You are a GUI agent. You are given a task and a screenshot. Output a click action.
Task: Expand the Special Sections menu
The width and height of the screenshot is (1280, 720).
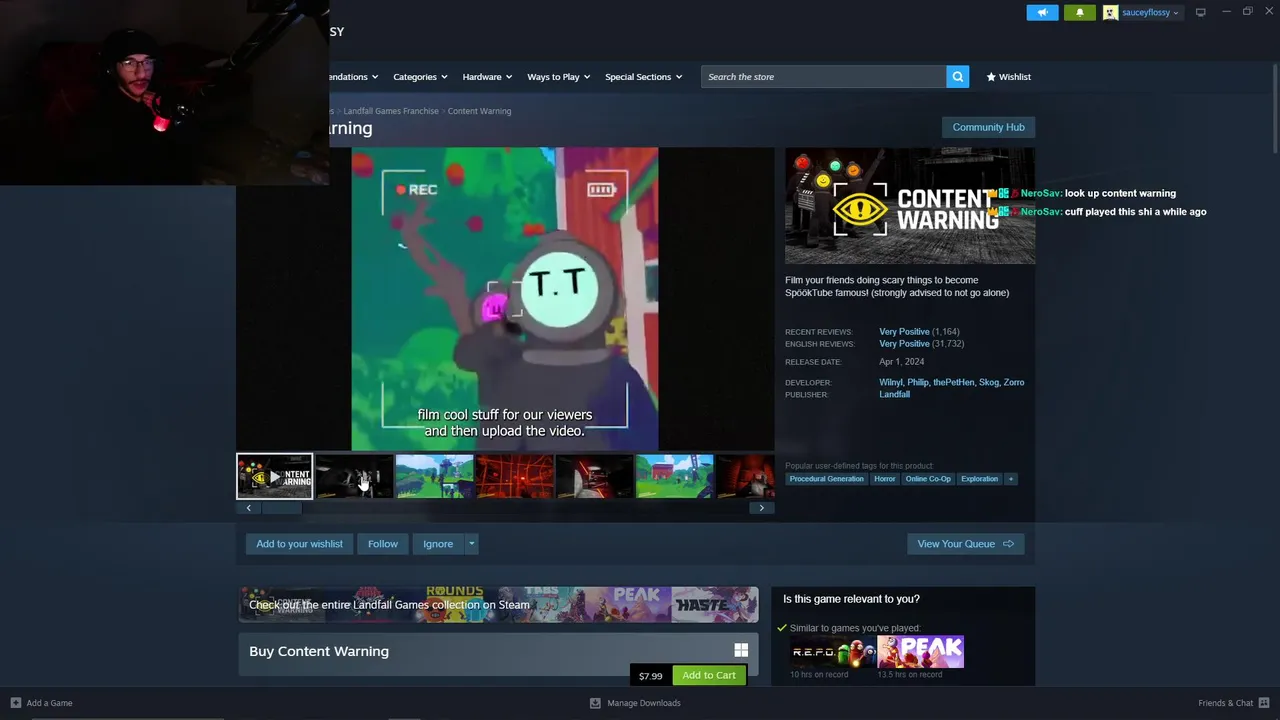[643, 77]
